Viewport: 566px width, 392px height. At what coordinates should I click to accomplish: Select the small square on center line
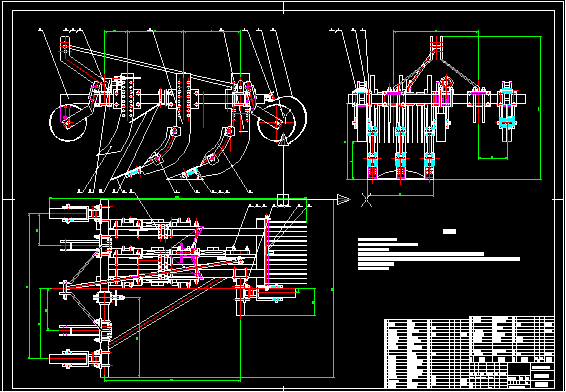pyautogui.click(x=283, y=200)
